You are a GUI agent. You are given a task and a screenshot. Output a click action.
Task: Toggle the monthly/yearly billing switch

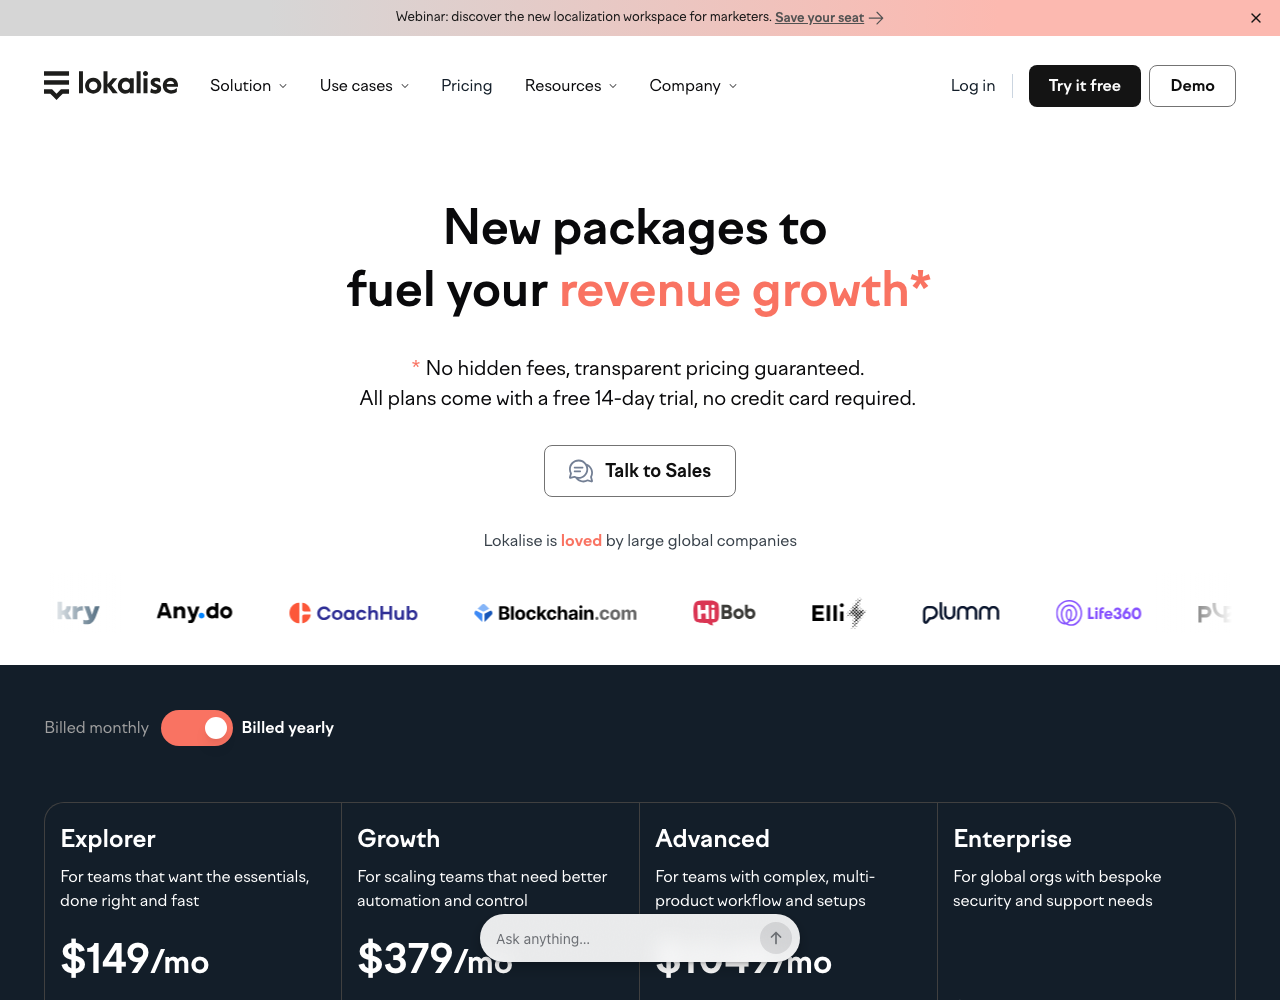(x=197, y=728)
